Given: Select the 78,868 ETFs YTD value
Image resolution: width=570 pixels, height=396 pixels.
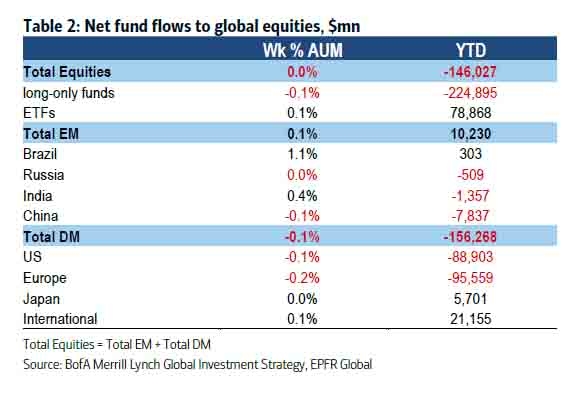Looking at the screenshot, I should [x=471, y=113].
